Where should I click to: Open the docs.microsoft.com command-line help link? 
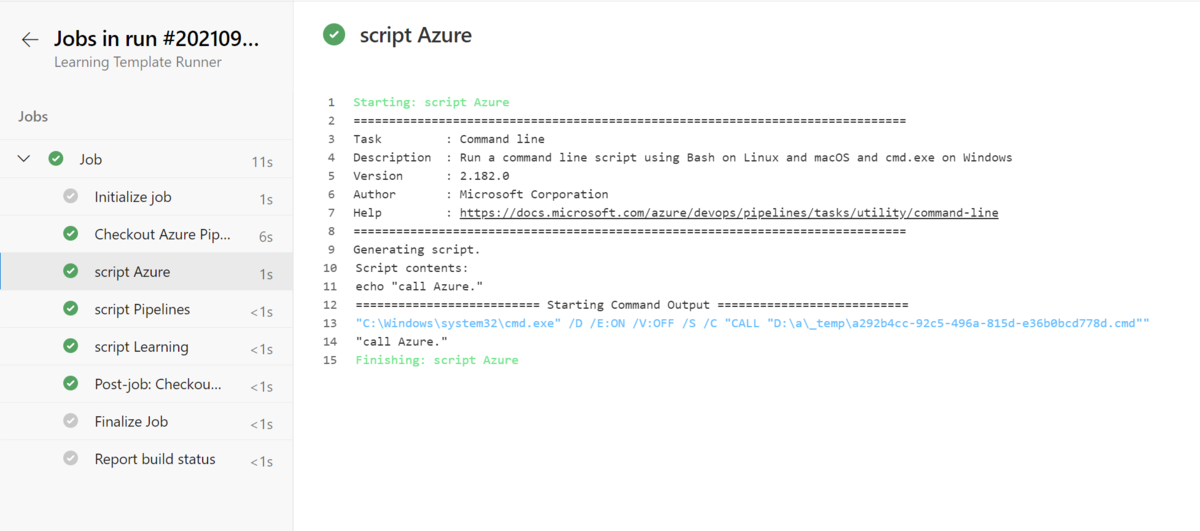(728, 213)
